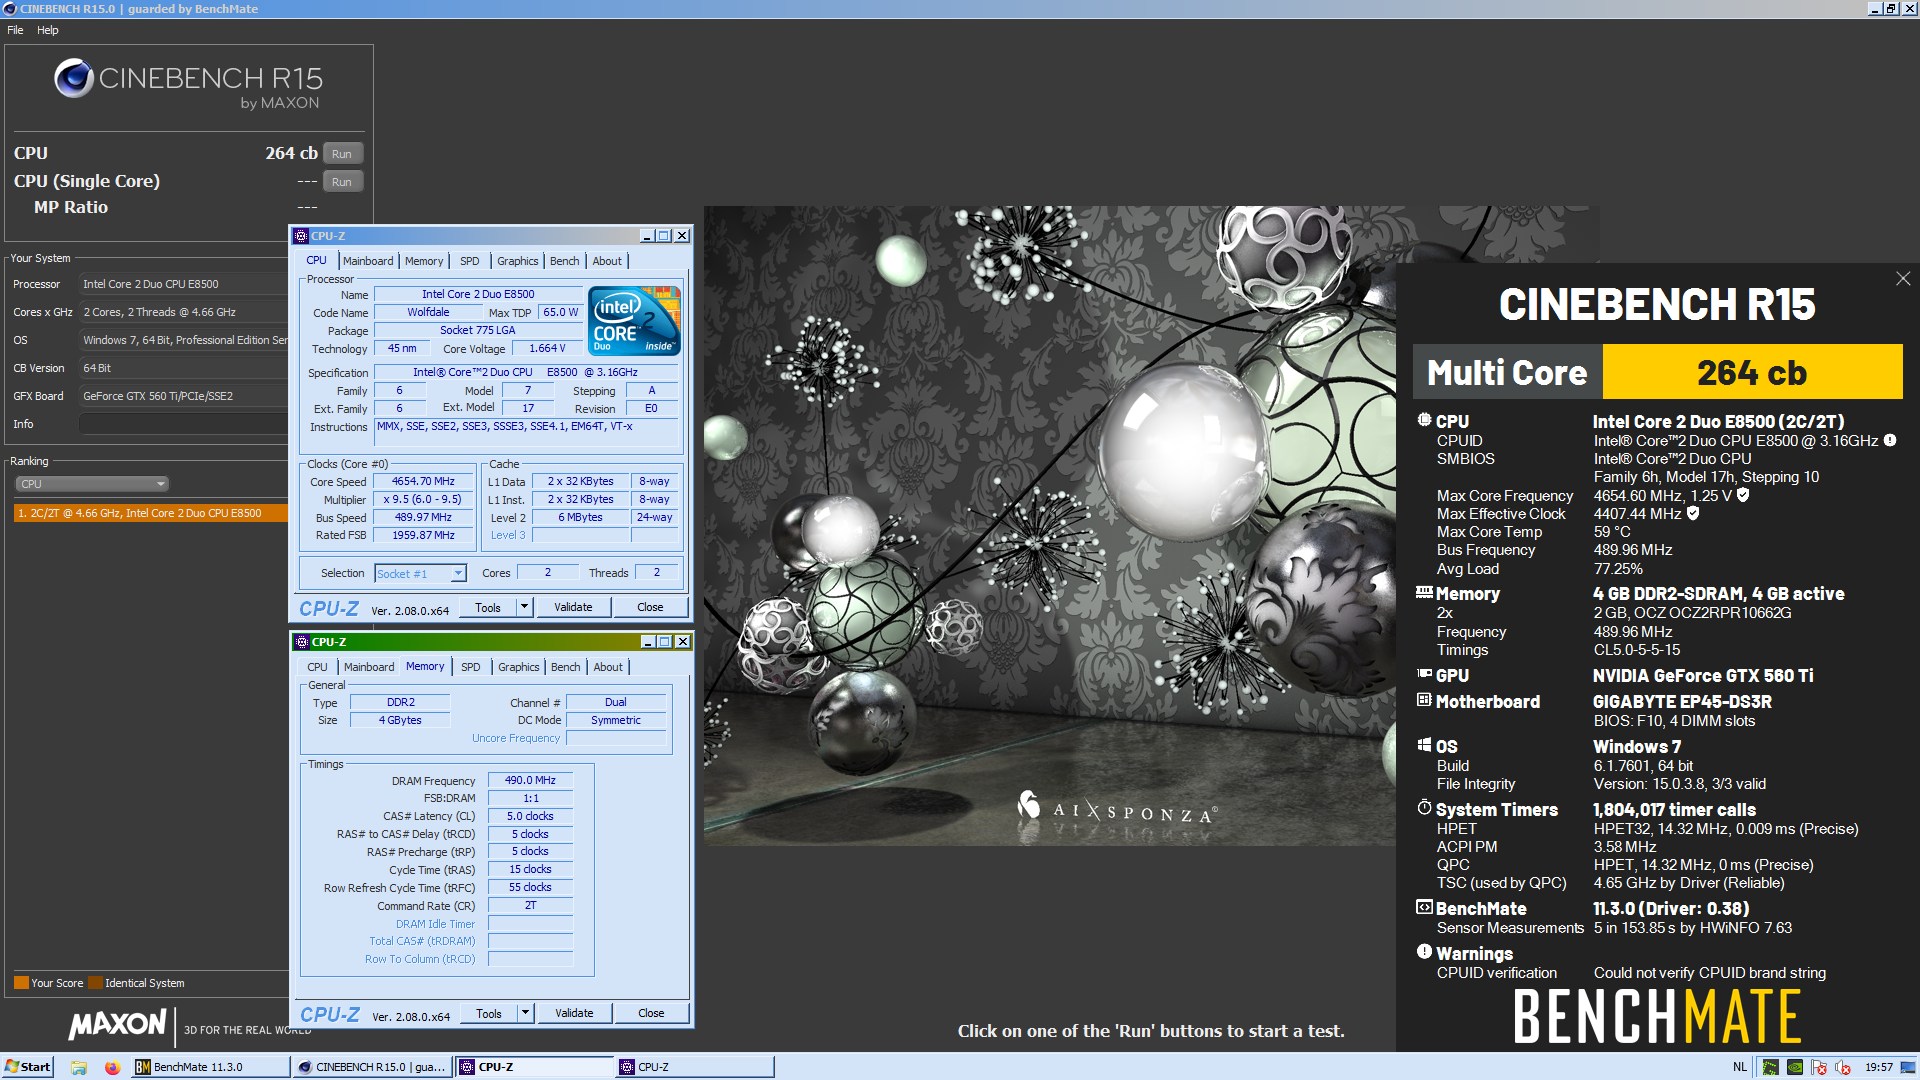
Task: Click the BenchMate section icon
Action: [x=1424, y=907]
